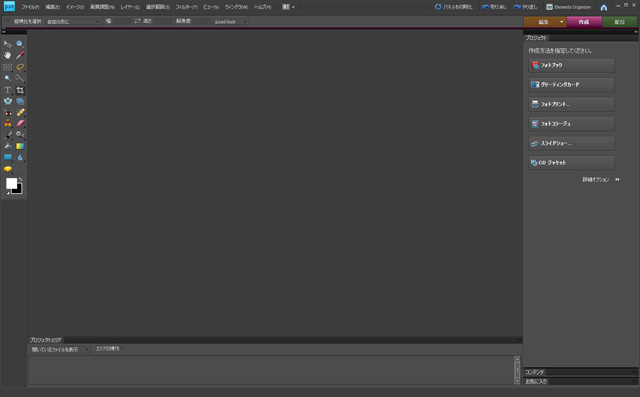Open the フィルター (Filter) menu
This screenshot has height=397, width=640.
(x=187, y=7)
